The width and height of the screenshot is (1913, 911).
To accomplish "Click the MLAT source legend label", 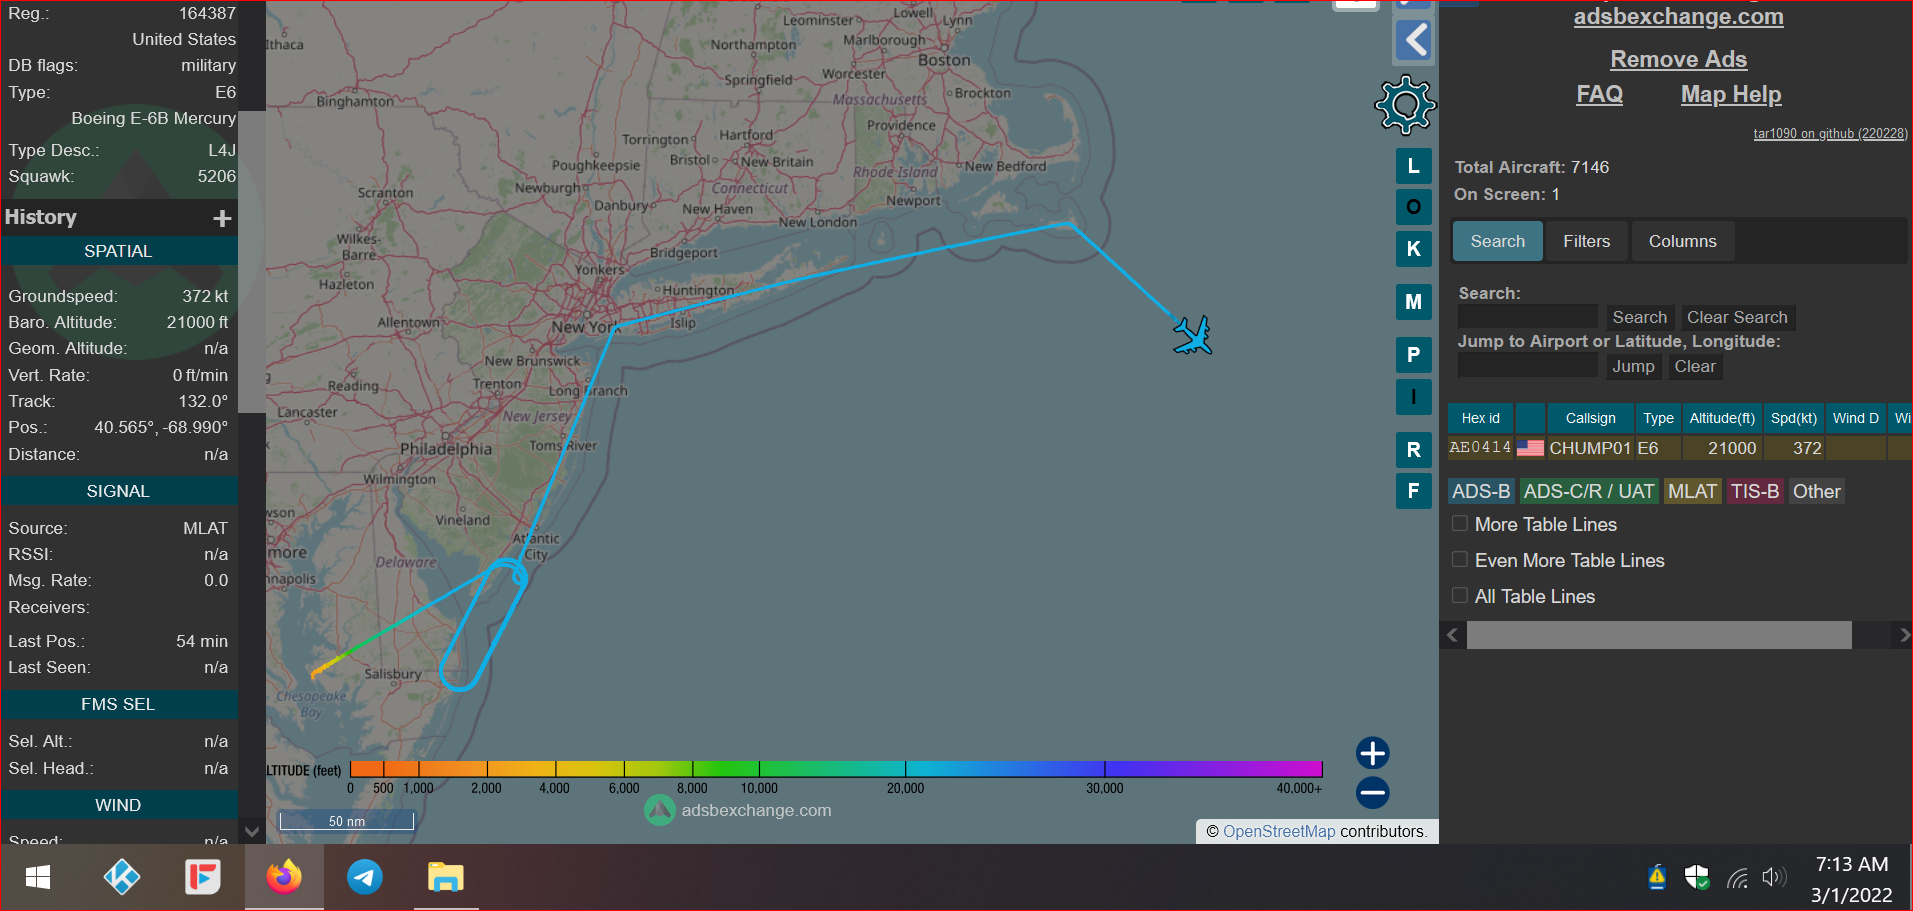I will (x=1692, y=491).
